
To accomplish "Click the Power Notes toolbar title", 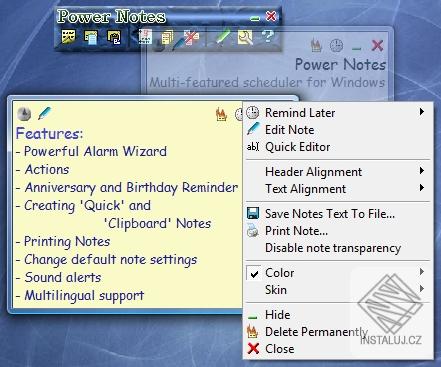I will (111, 17).
